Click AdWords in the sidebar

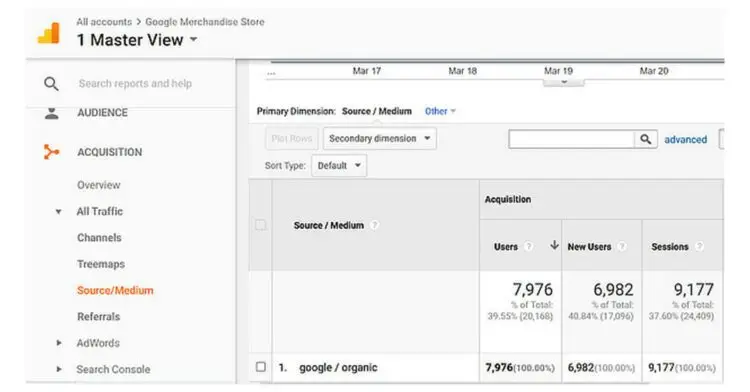pos(98,343)
